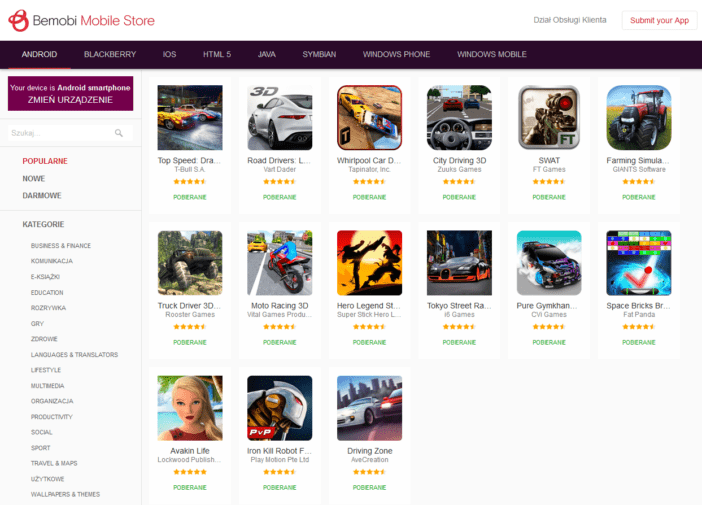Open the Hero Legend Stick fight icon
The height and width of the screenshot is (505, 702).
click(x=369, y=263)
